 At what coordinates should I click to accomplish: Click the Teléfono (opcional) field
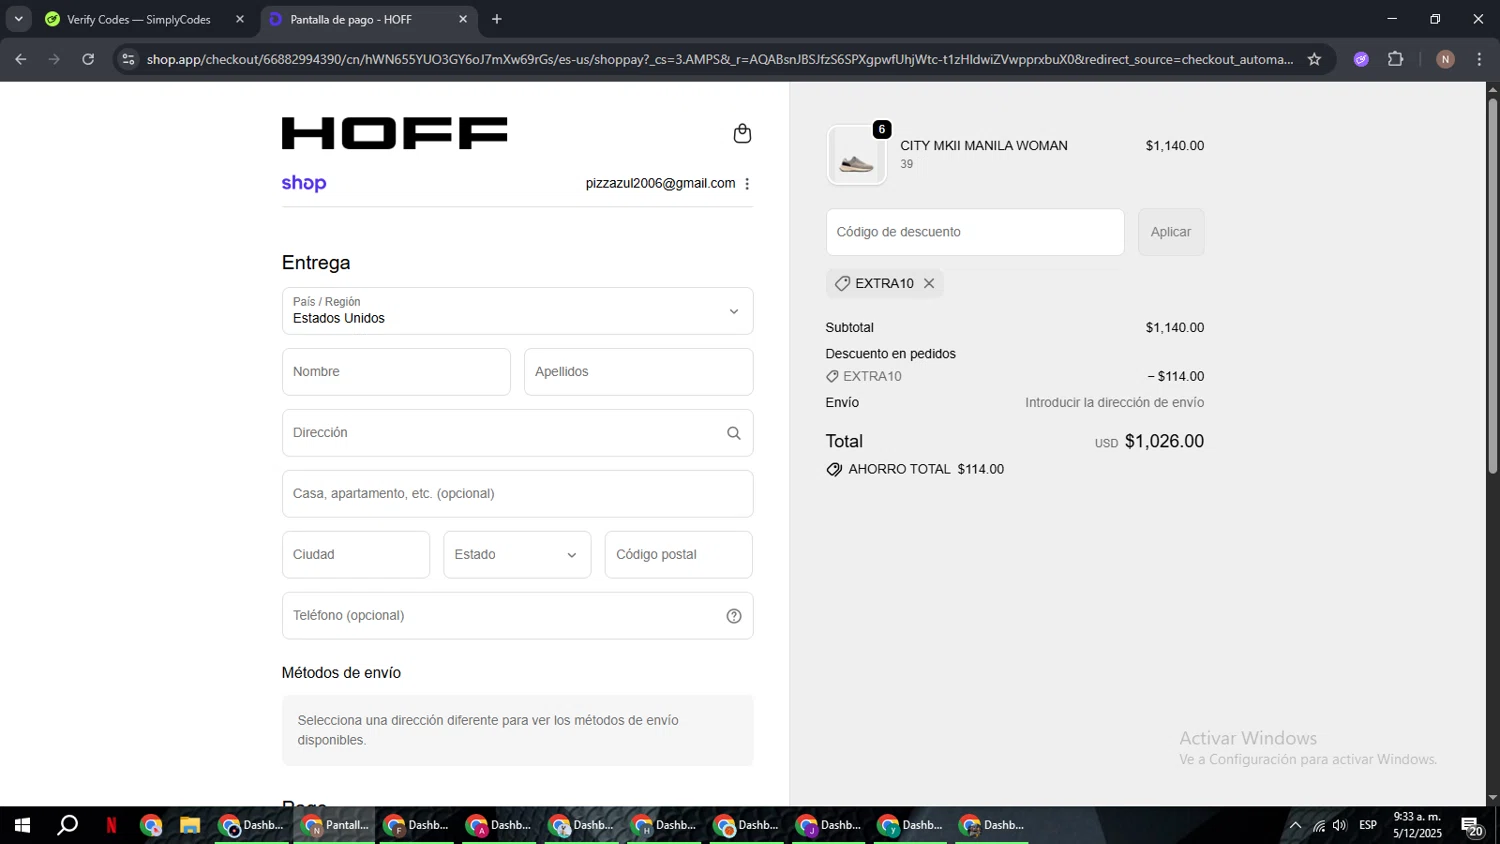(x=517, y=616)
